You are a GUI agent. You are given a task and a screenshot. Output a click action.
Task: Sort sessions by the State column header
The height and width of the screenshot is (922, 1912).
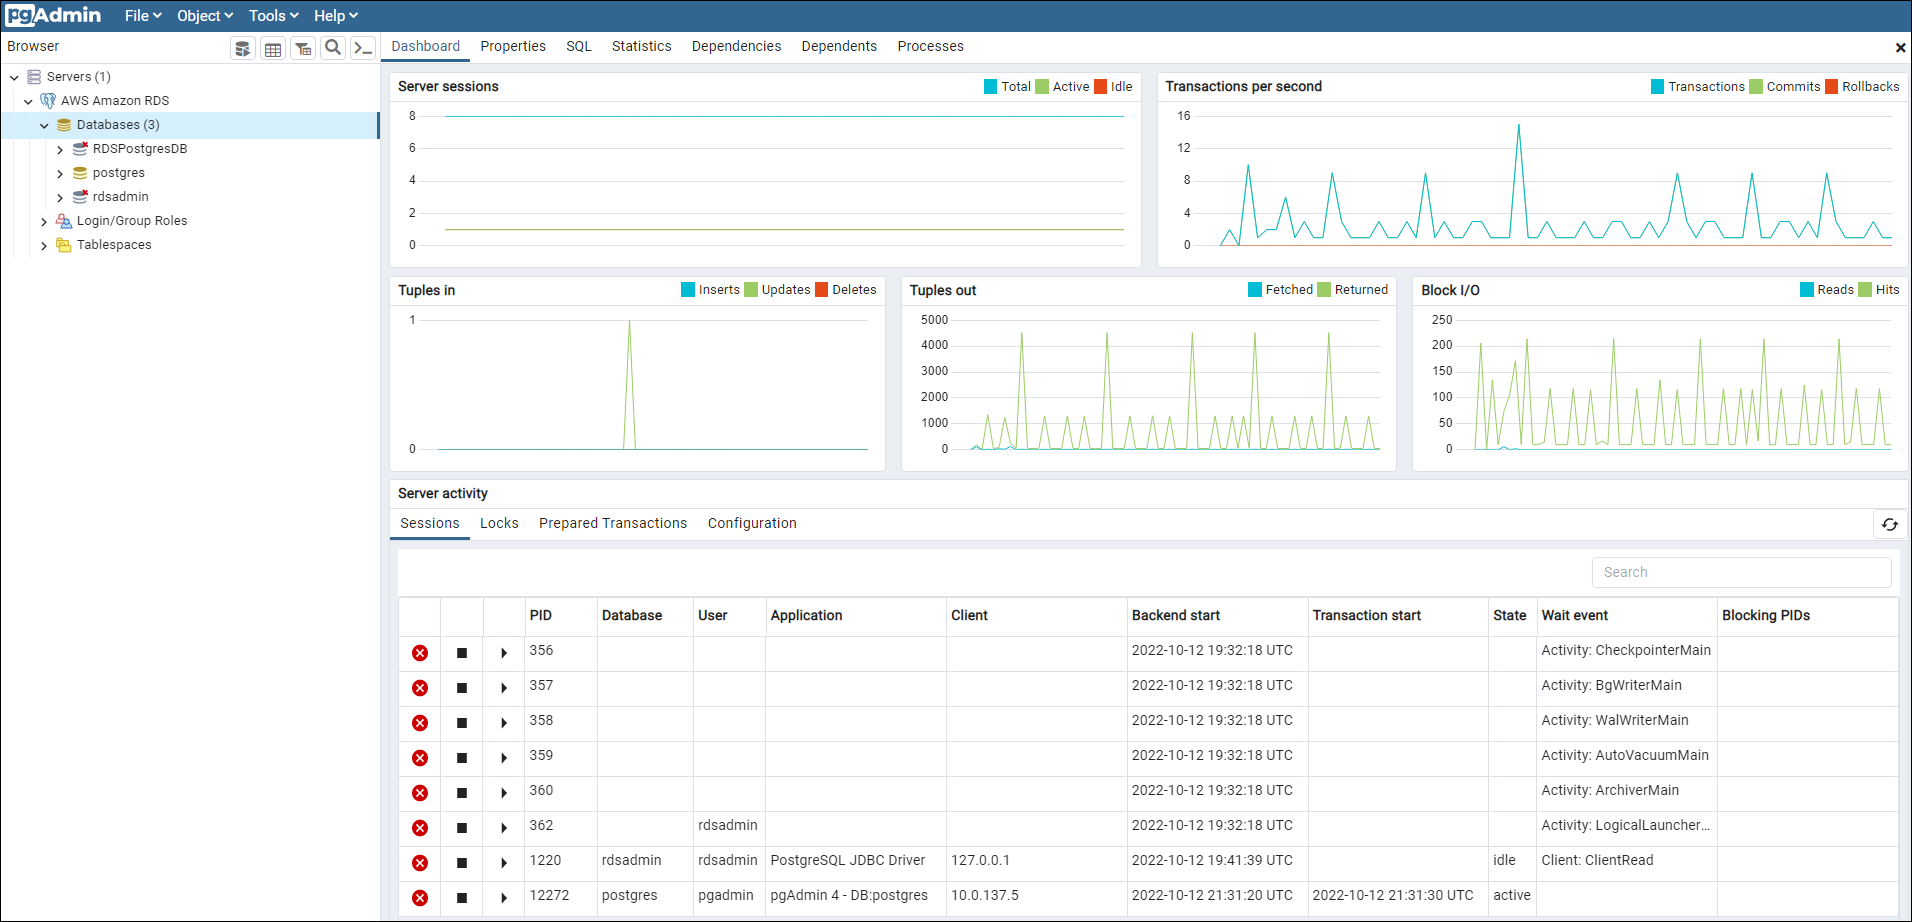[x=1512, y=616]
